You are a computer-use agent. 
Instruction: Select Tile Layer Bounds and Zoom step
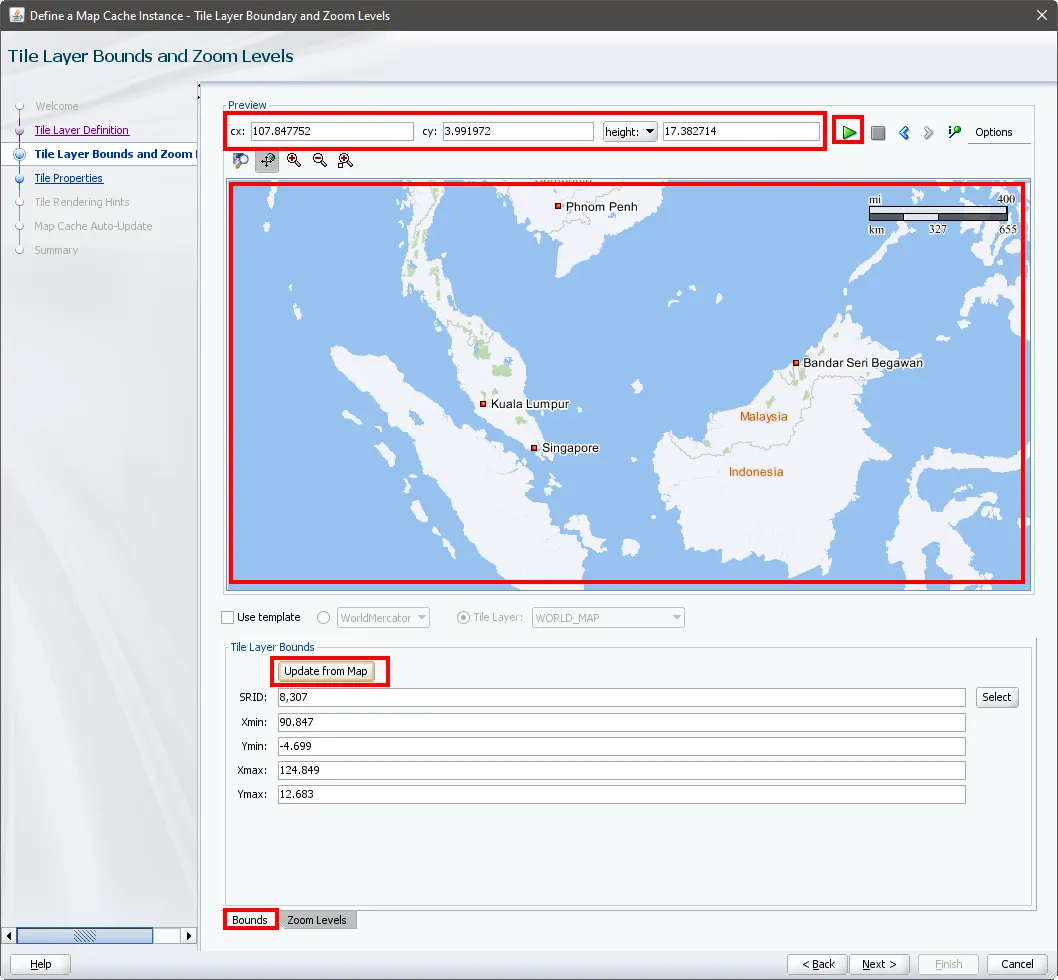click(x=115, y=154)
